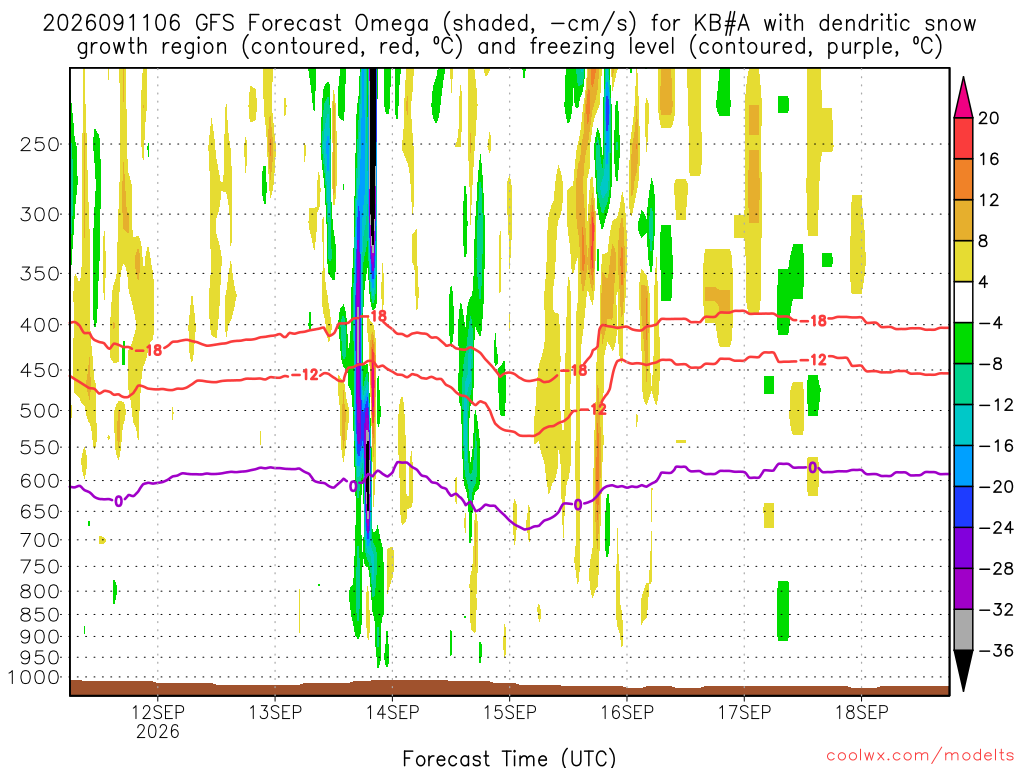The height and width of the screenshot is (768, 1024).
Task: Select the 1000 pressure axis label
Action: click(33, 678)
